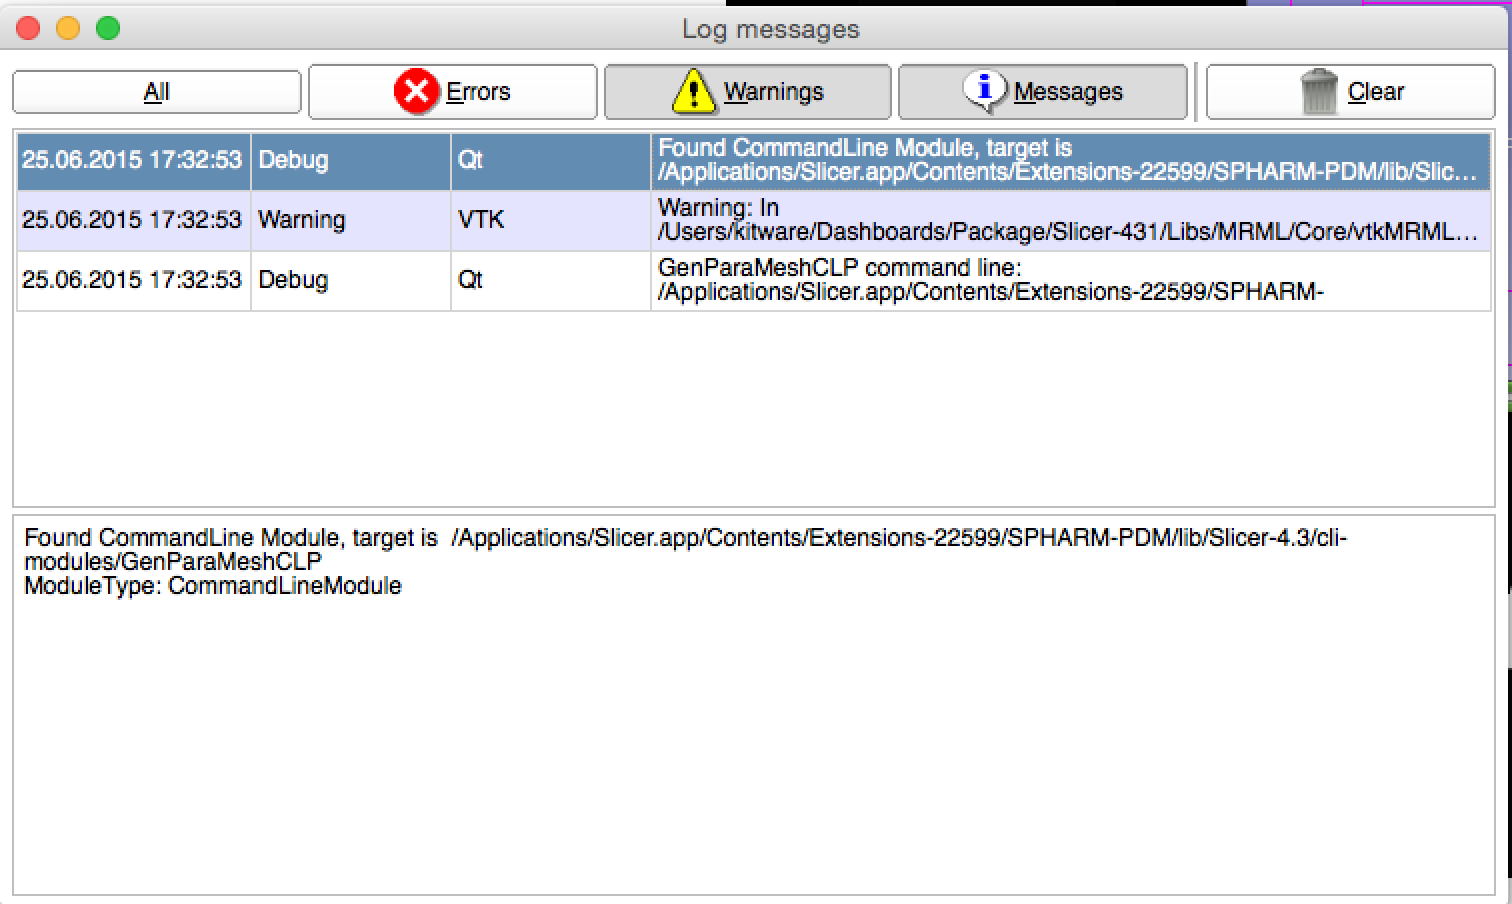Toggle the Warnings filter label
This screenshot has height=904, width=1512.
(x=773, y=92)
